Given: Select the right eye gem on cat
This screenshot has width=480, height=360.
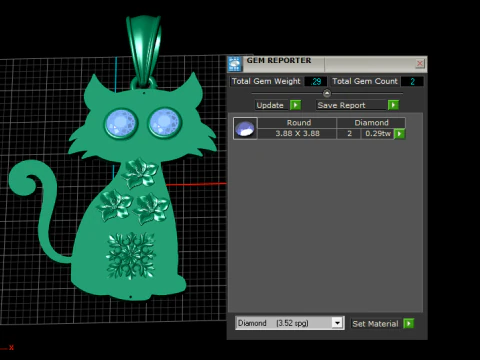Looking at the screenshot, I should click(165, 122).
